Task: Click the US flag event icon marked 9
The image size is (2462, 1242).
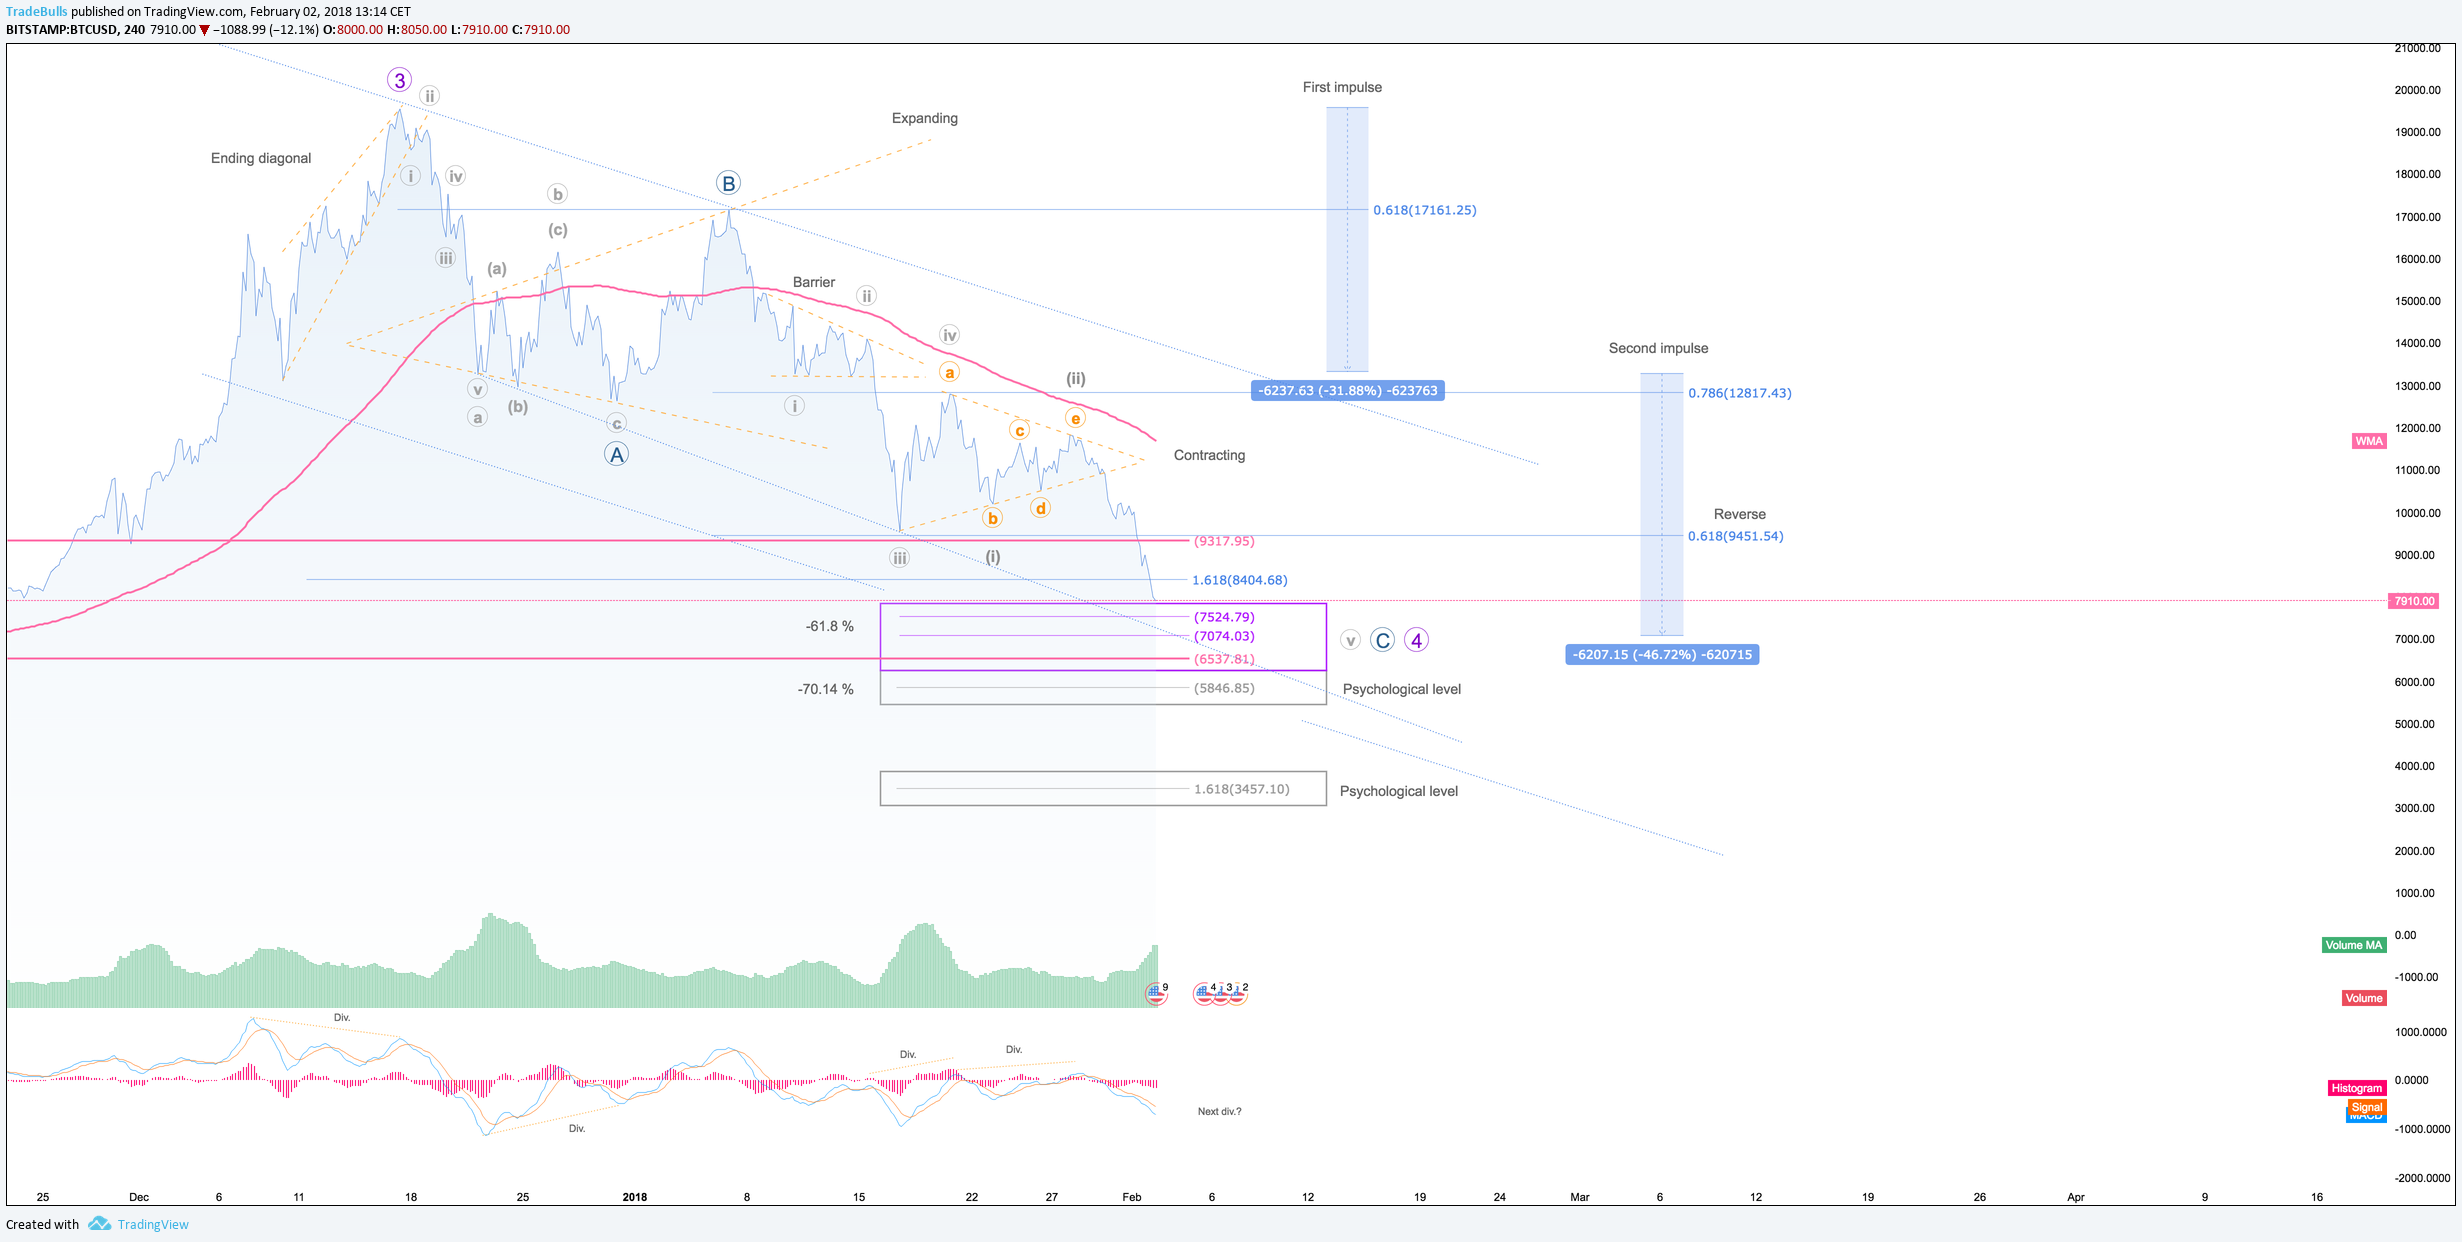Action: [x=1156, y=992]
